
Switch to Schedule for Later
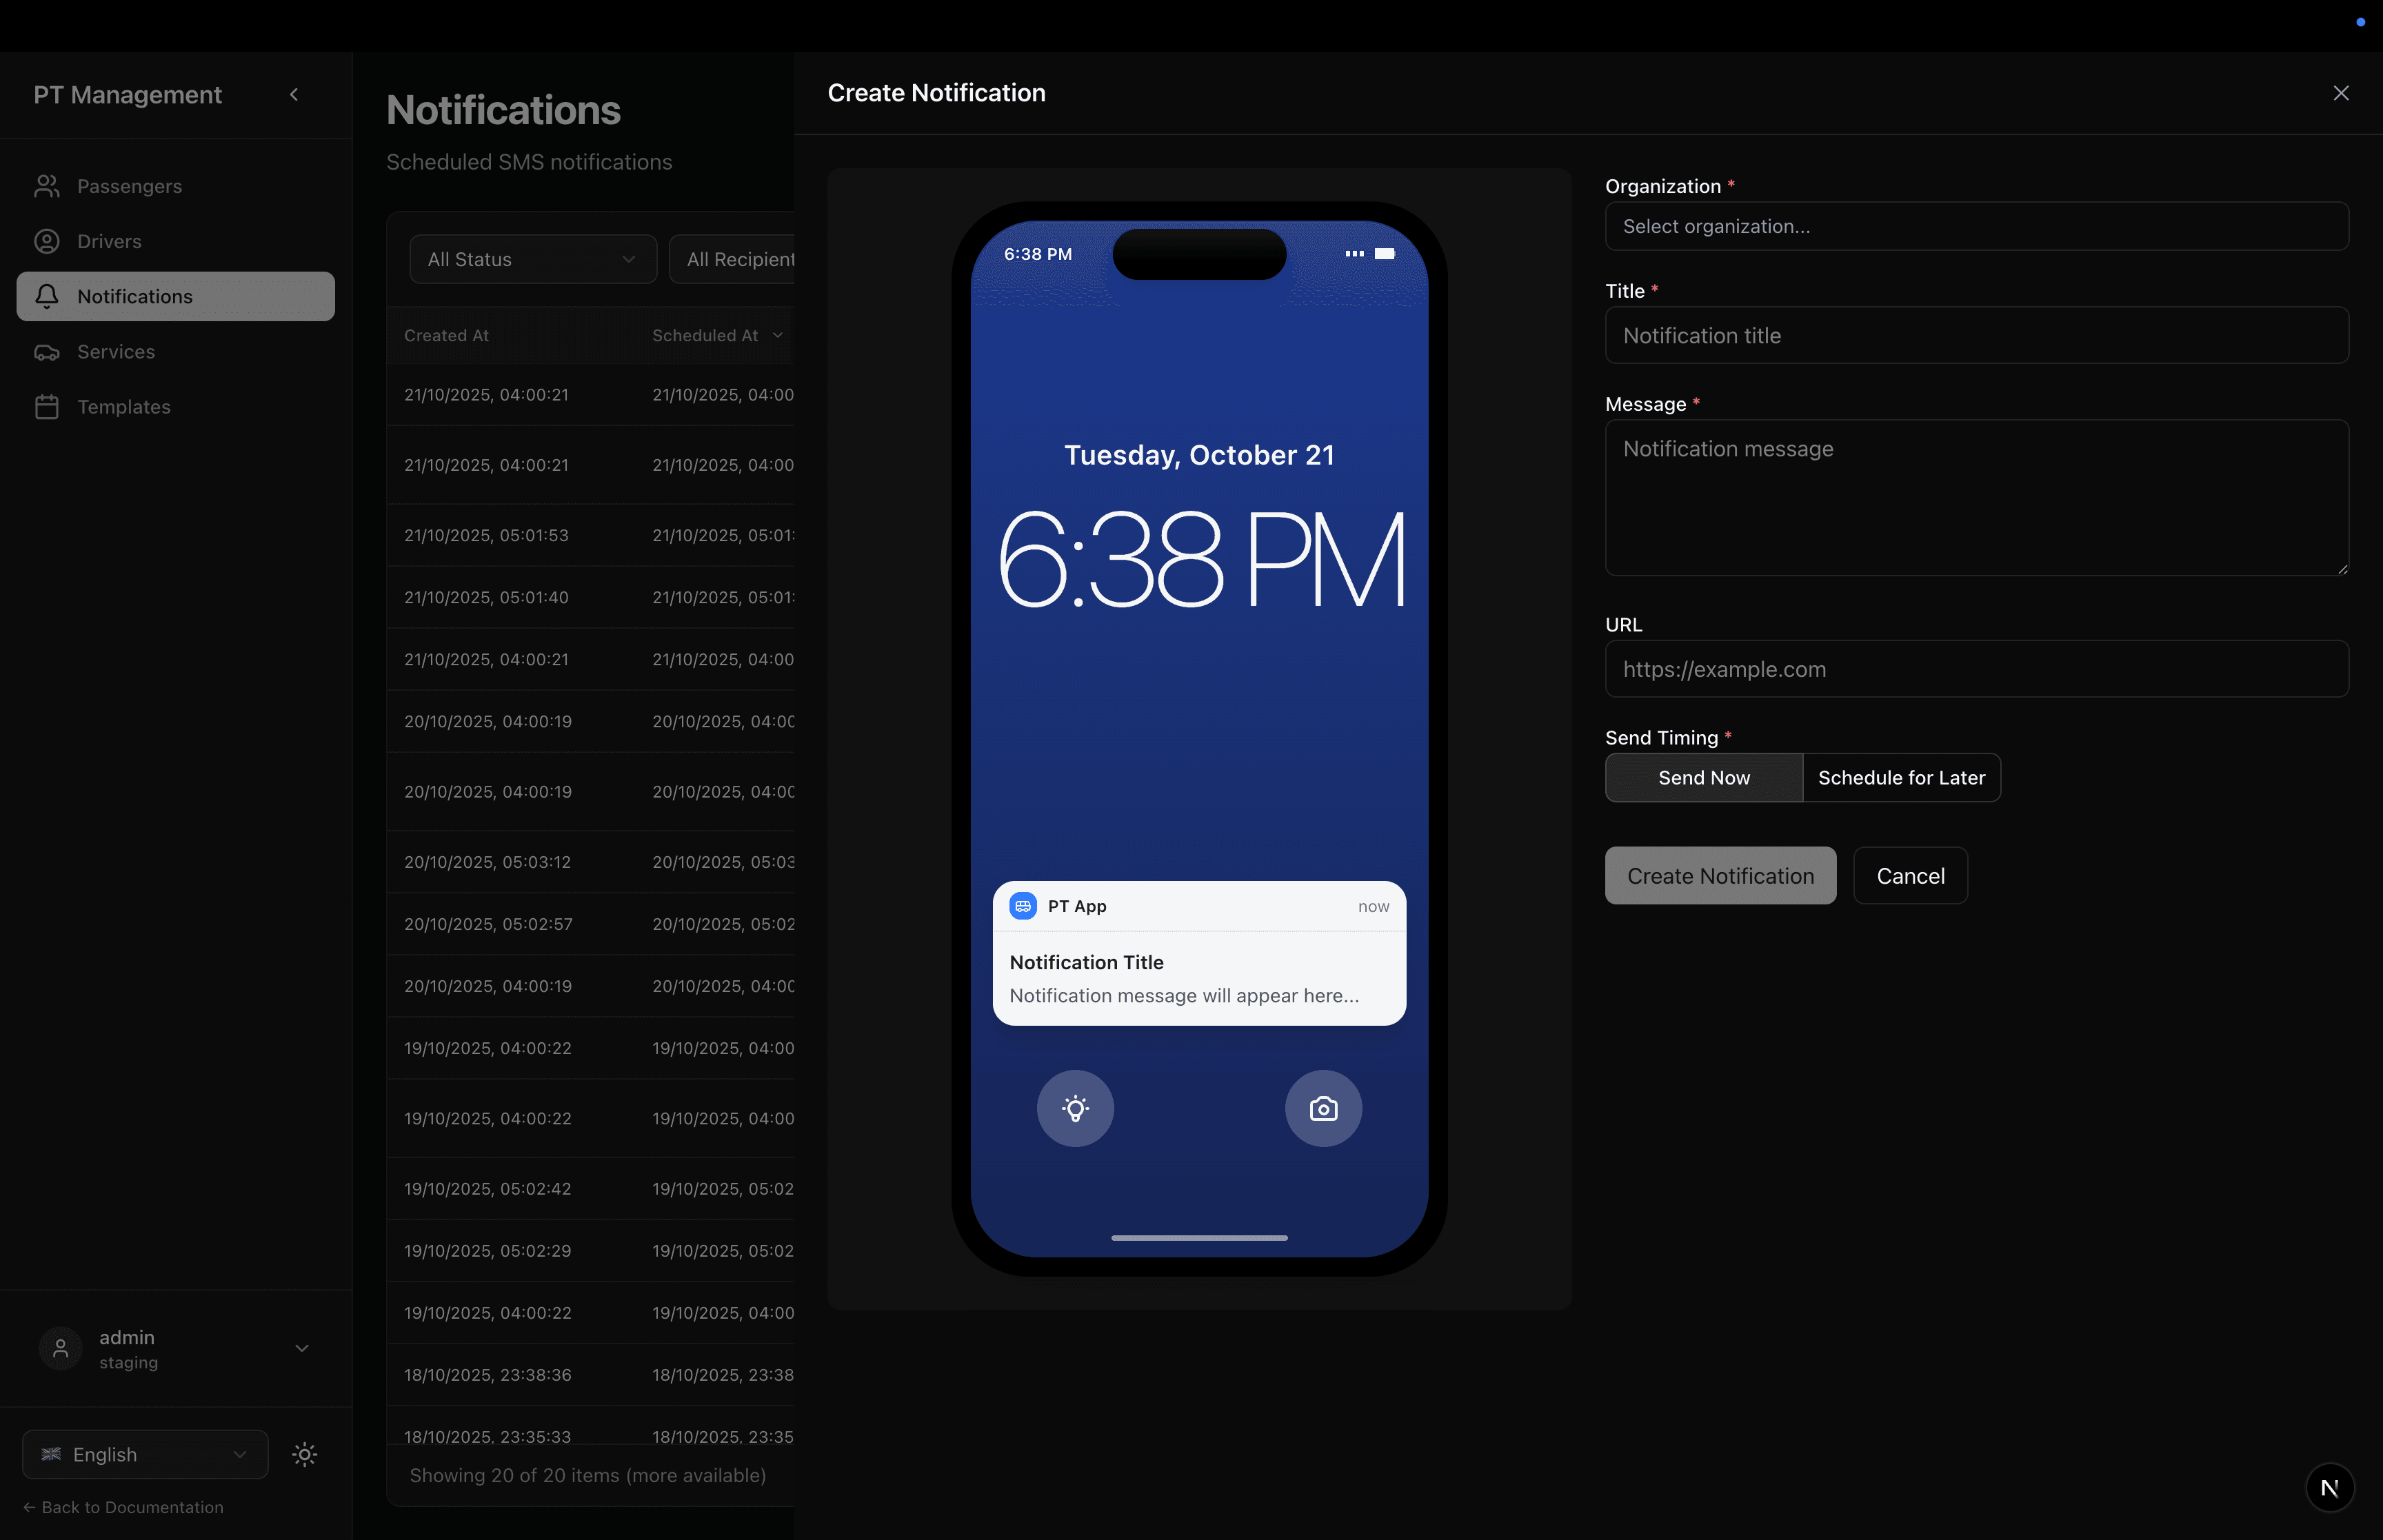[x=1900, y=777]
